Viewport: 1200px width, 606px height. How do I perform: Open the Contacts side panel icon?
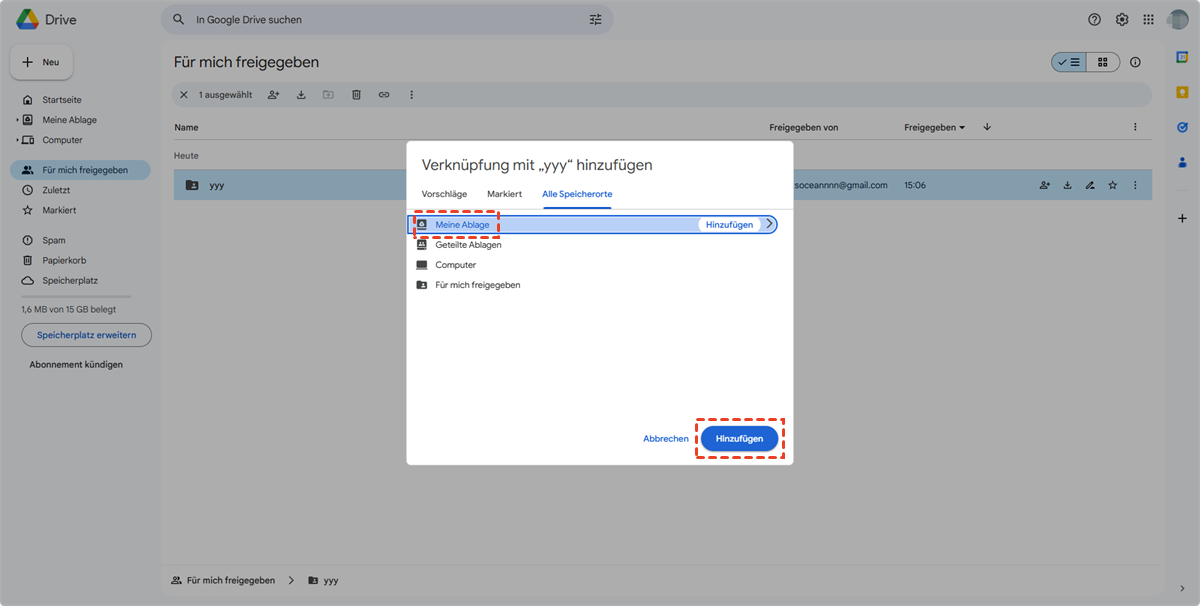1182,162
